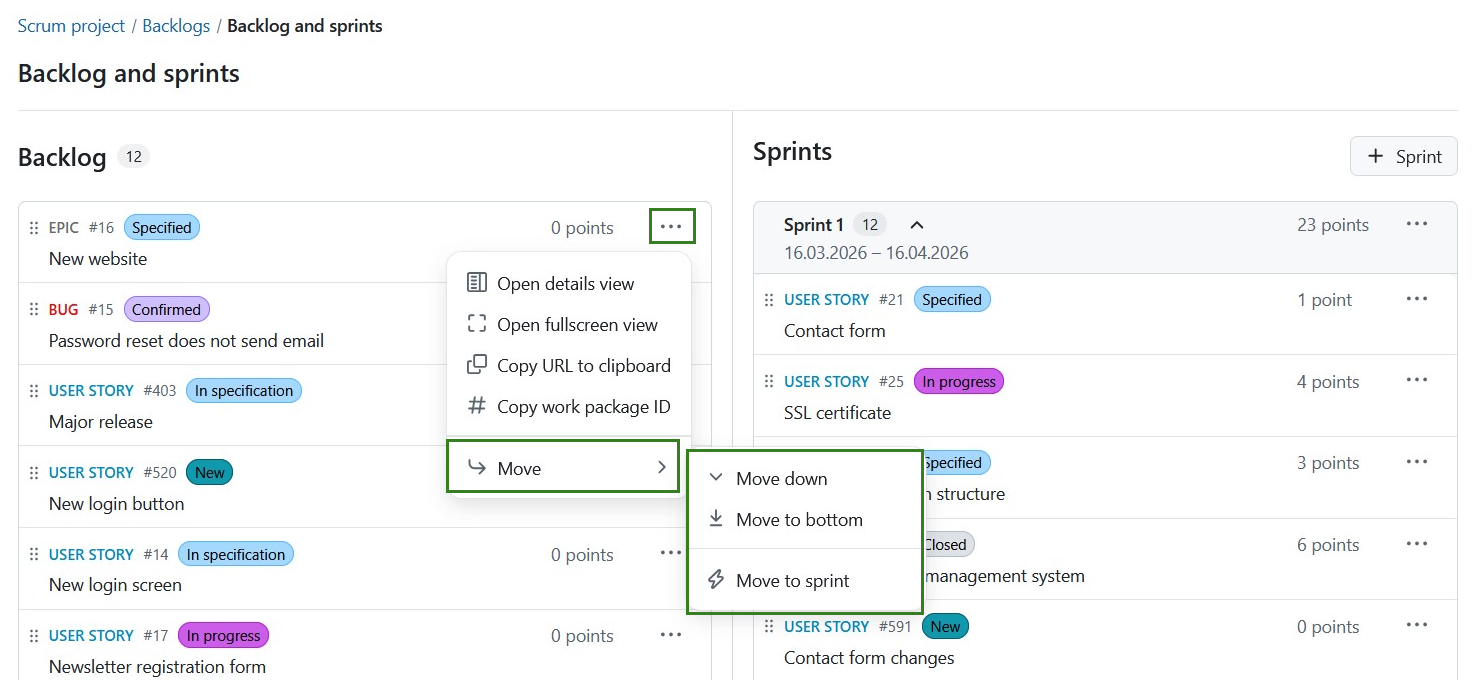Open the Move submenu arrow
The height and width of the screenshot is (680, 1472).
661,466
